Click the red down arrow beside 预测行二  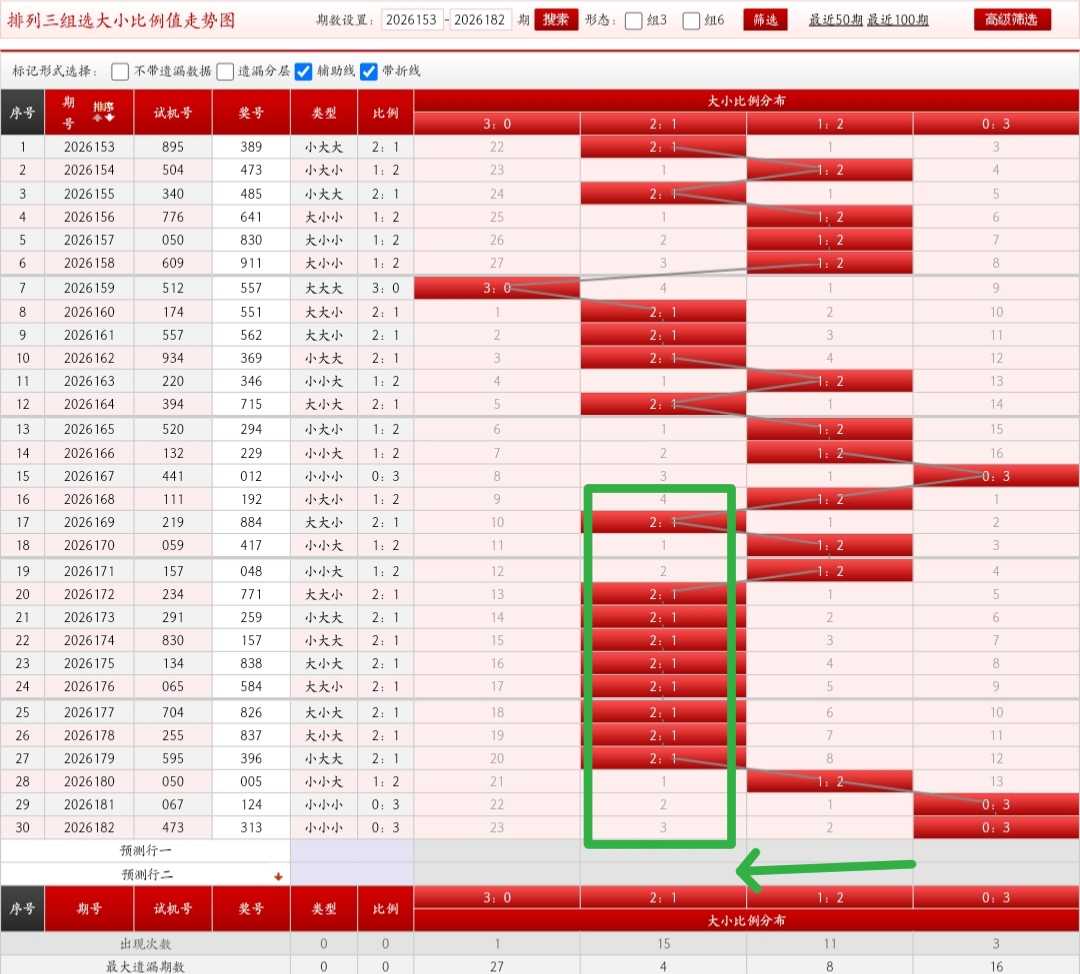click(278, 876)
